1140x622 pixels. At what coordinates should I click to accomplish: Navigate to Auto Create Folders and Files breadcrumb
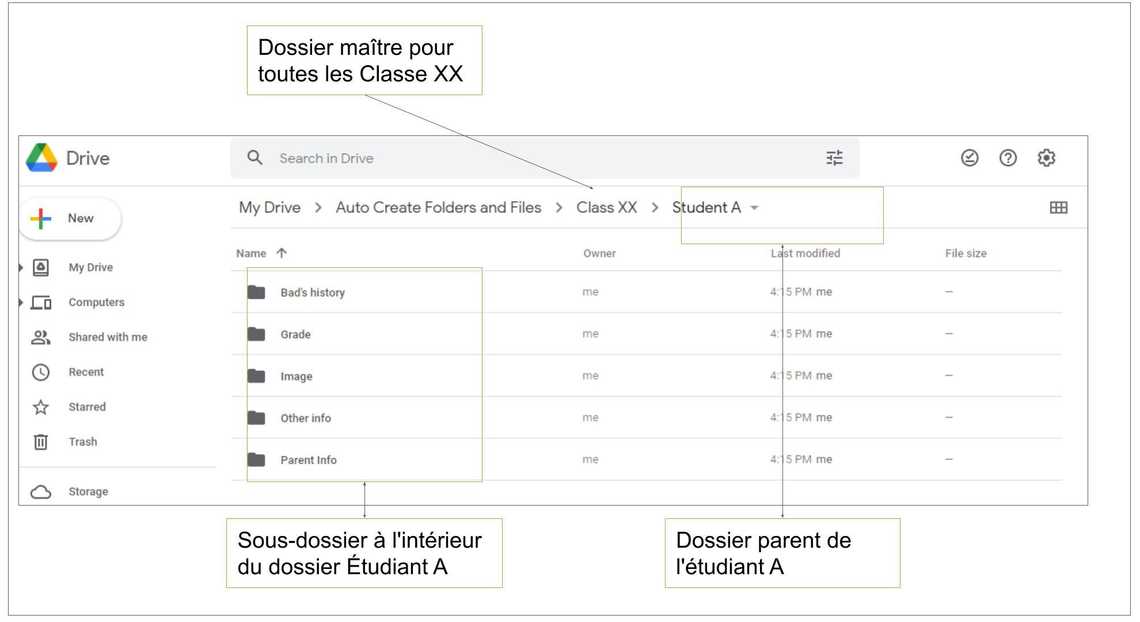(438, 208)
